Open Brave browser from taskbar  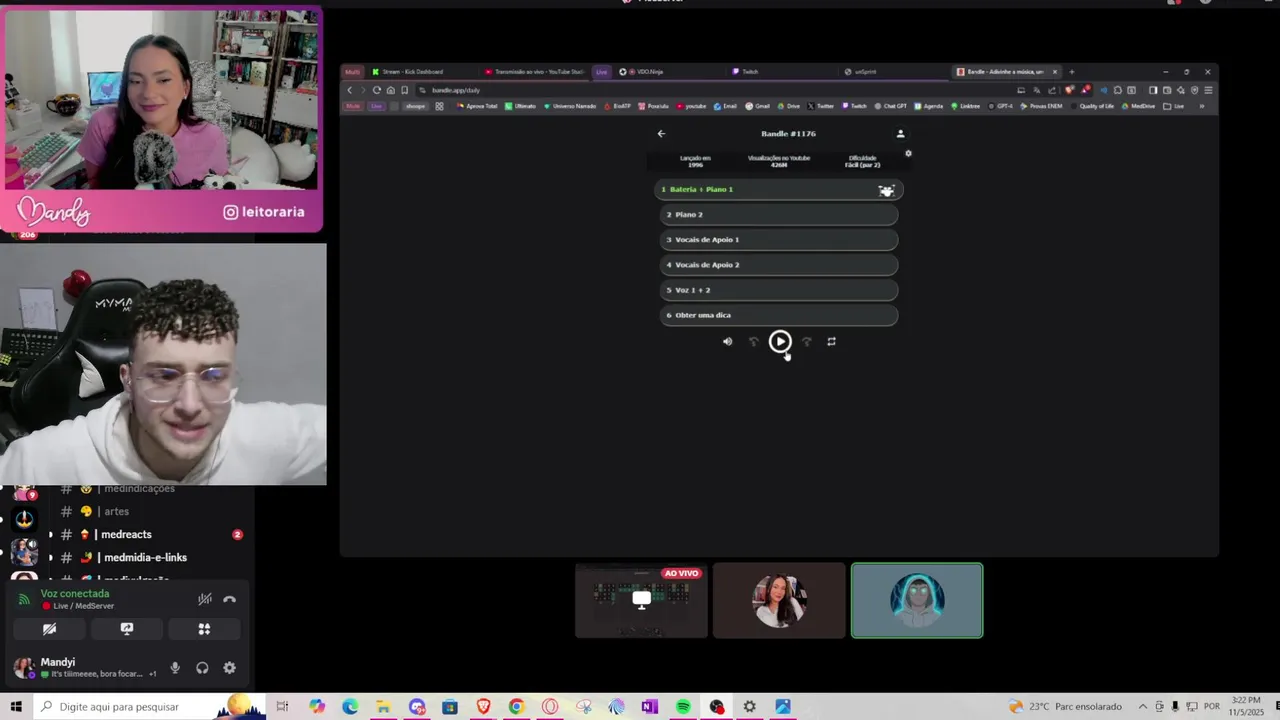[483, 707]
